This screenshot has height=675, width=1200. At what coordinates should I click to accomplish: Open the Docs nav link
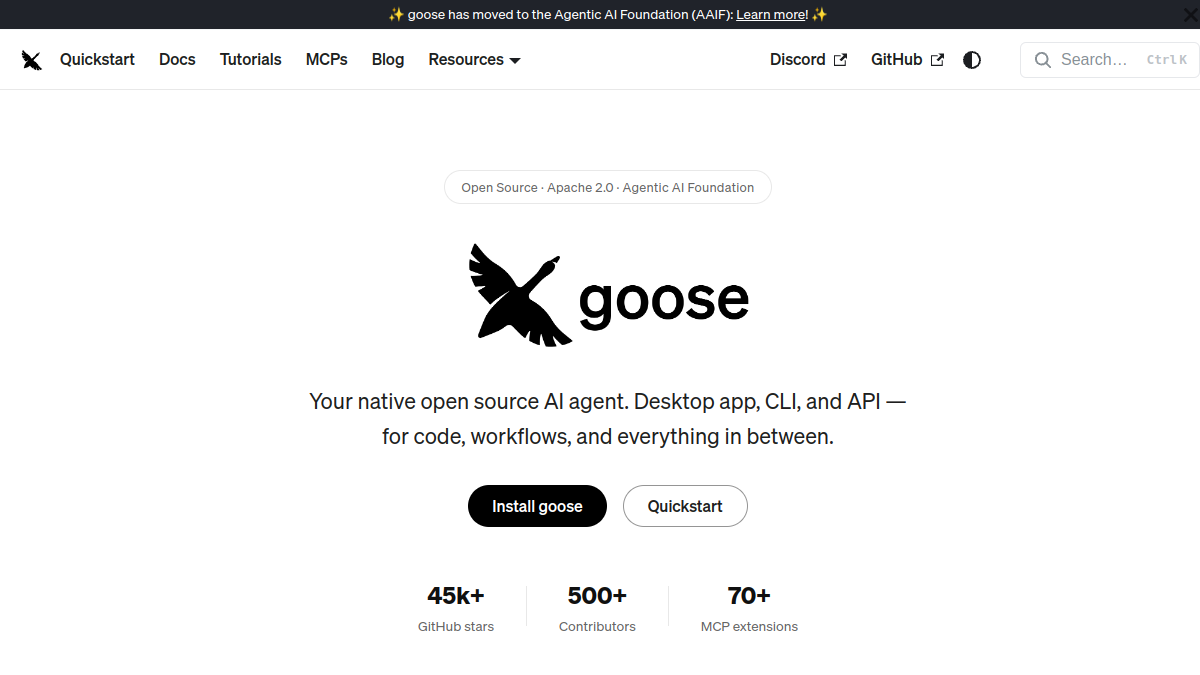[177, 60]
